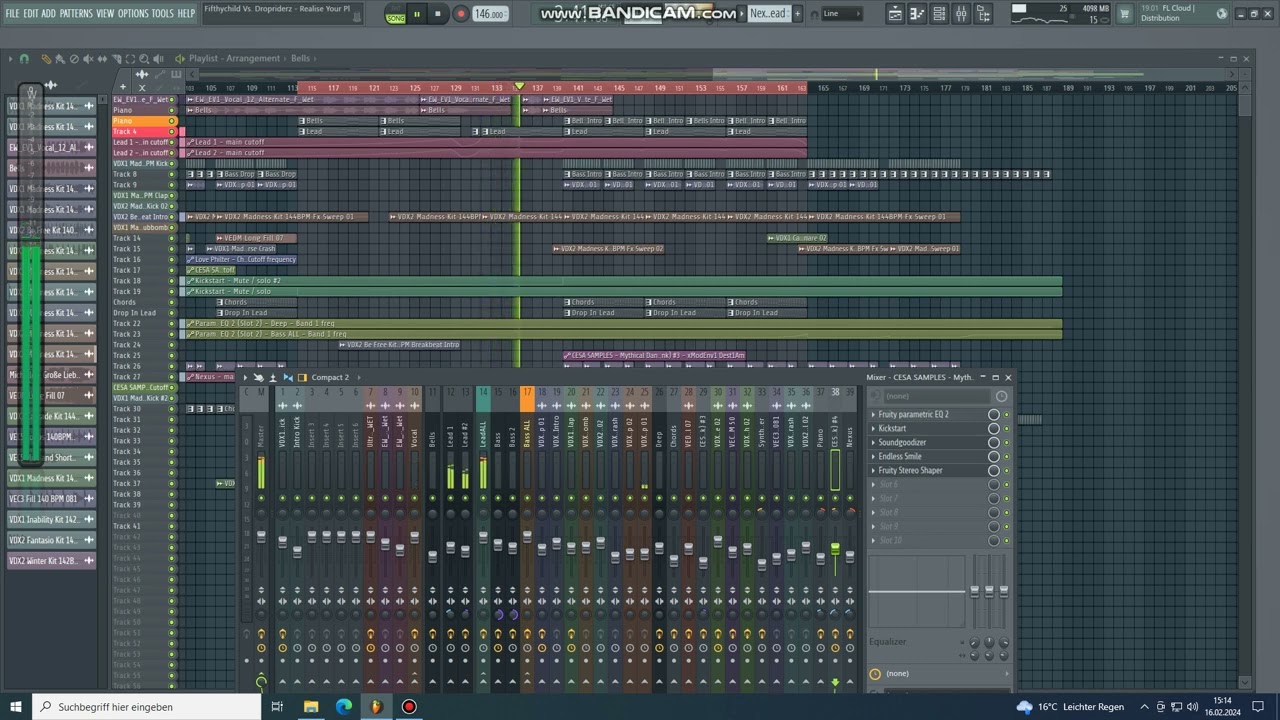The image size is (1280, 720).
Task: Open Microsoft Edge from the taskbar
Action: [343, 706]
